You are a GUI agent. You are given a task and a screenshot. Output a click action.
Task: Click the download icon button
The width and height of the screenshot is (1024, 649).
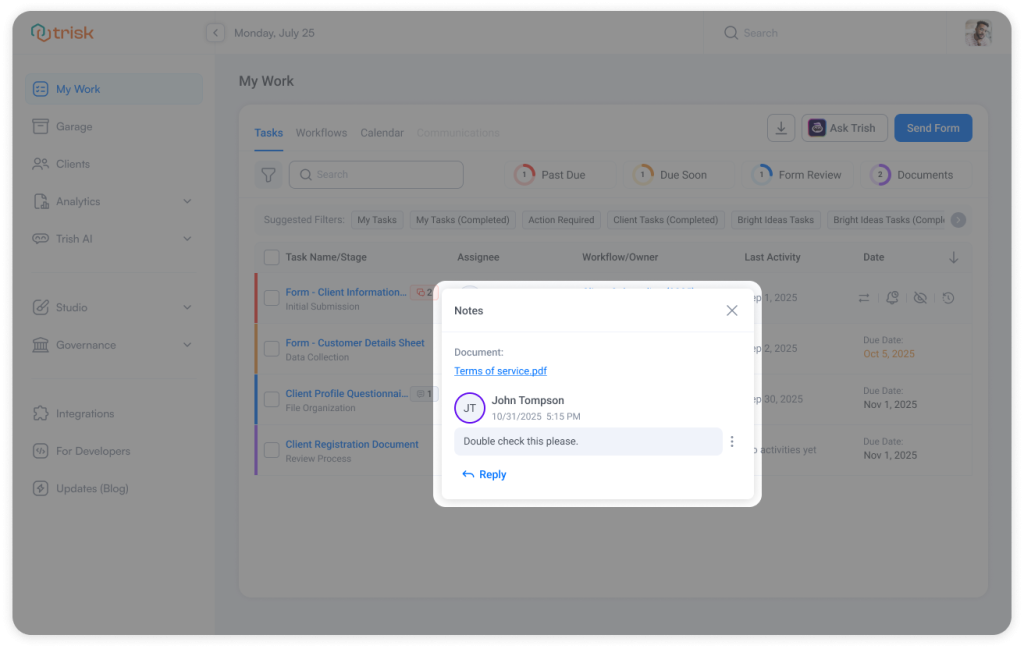(781, 128)
